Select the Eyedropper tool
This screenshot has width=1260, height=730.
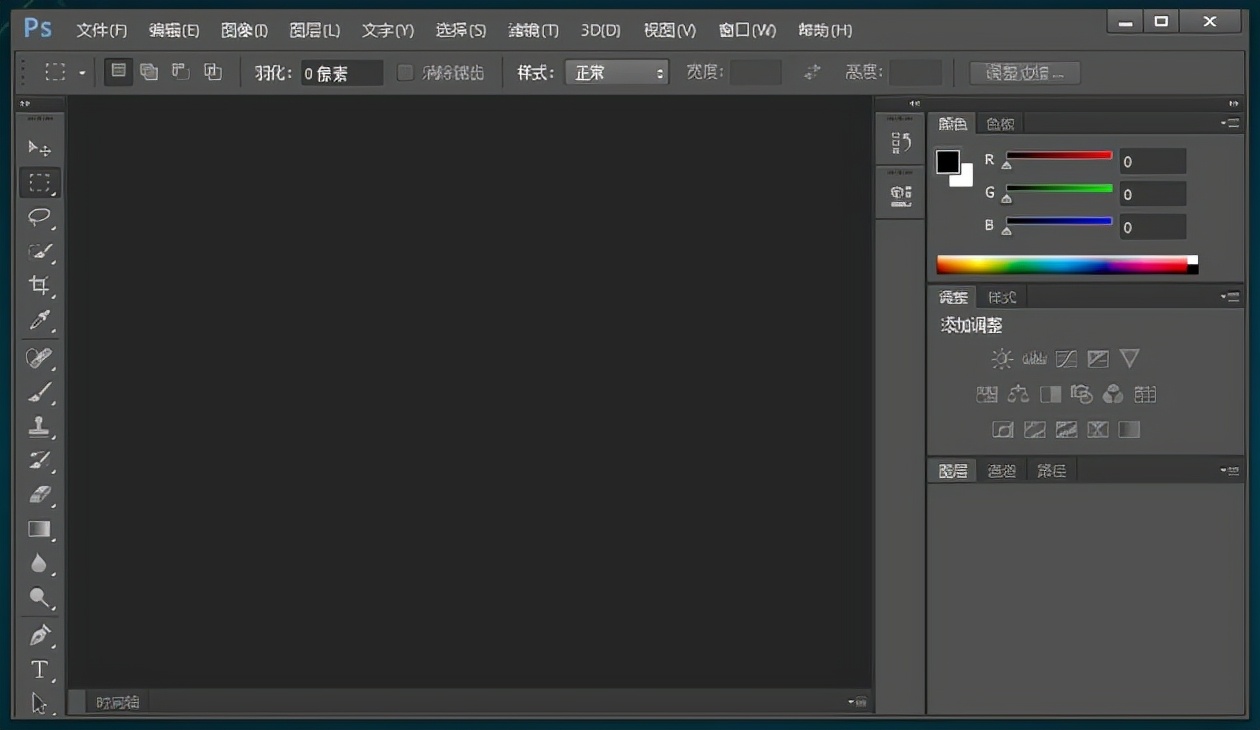coord(39,320)
